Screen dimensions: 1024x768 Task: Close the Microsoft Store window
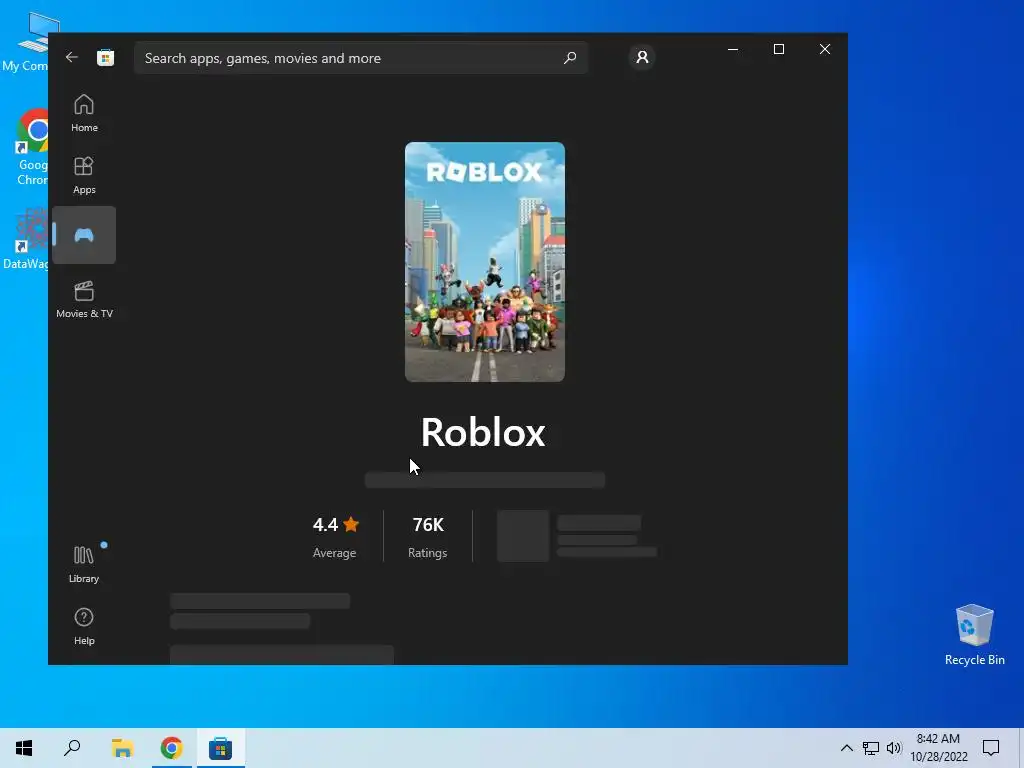pyautogui.click(x=825, y=49)
